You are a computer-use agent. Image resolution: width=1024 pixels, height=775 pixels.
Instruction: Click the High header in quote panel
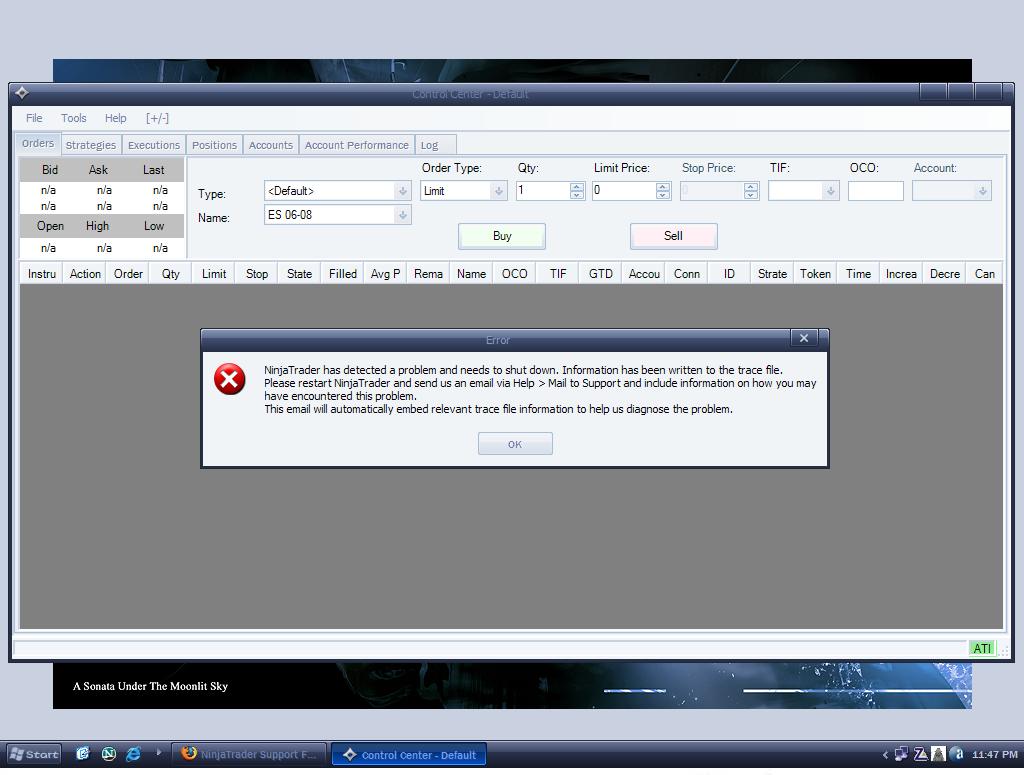(x=97, y=226)
